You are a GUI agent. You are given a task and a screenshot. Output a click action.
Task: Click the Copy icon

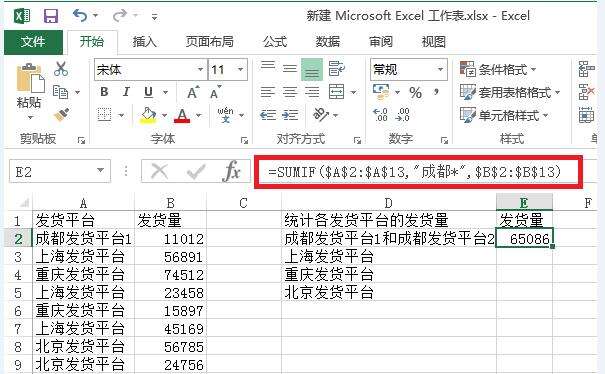click(60, 92)
